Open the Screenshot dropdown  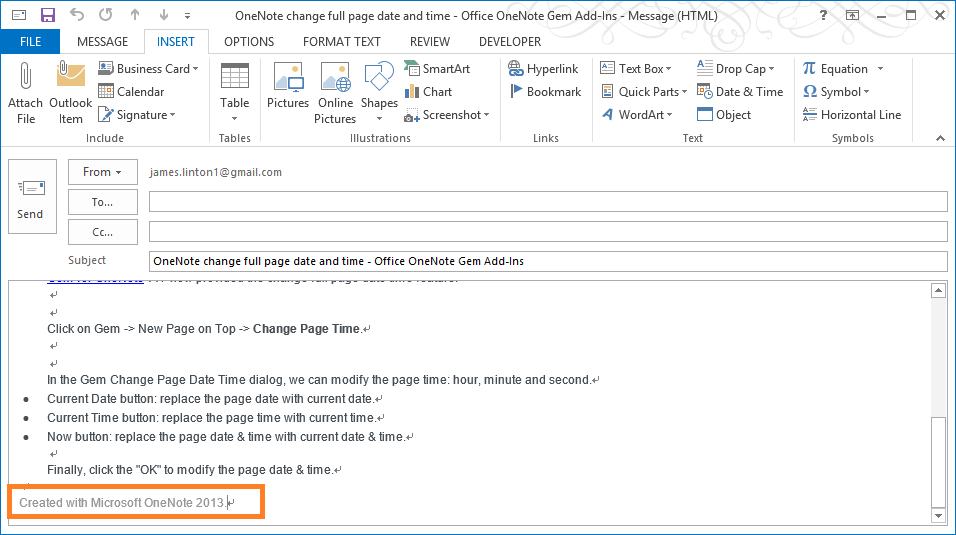click(447, 115)
